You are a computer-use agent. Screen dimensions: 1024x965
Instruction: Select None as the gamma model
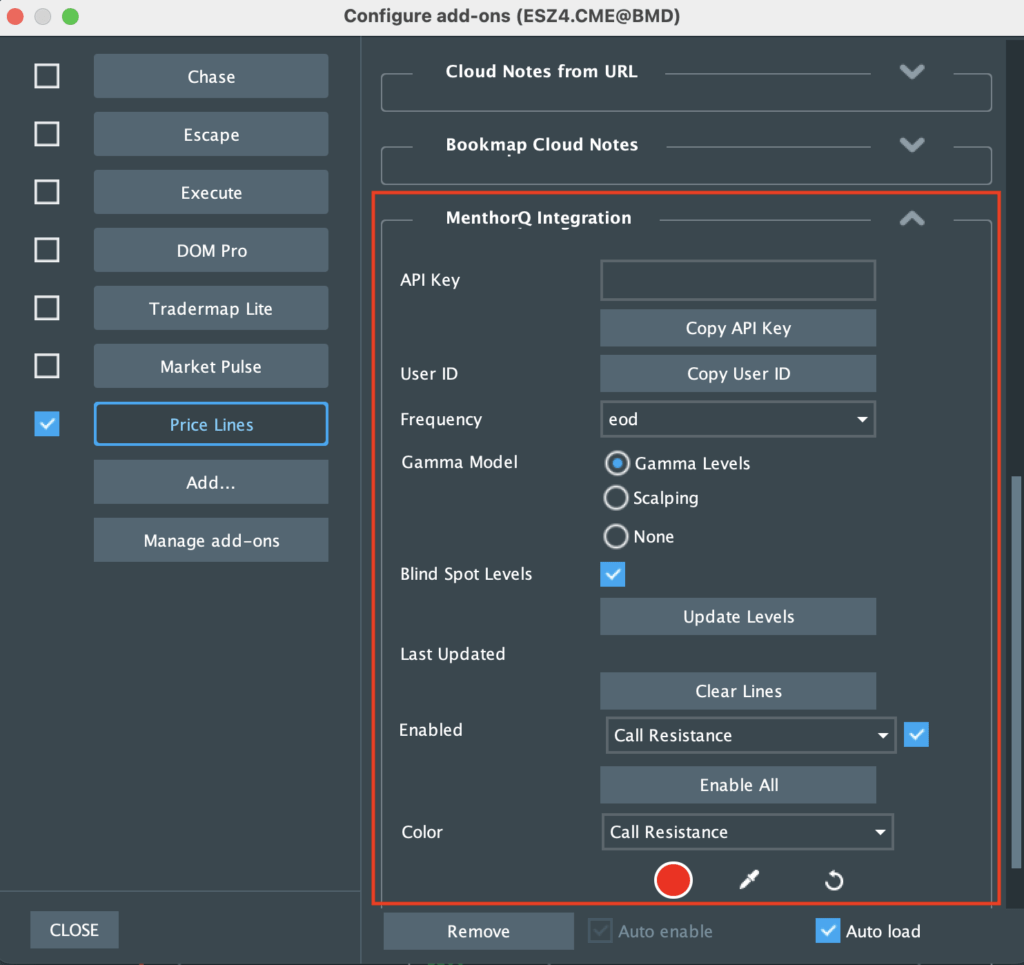click(x=616, y=536)
